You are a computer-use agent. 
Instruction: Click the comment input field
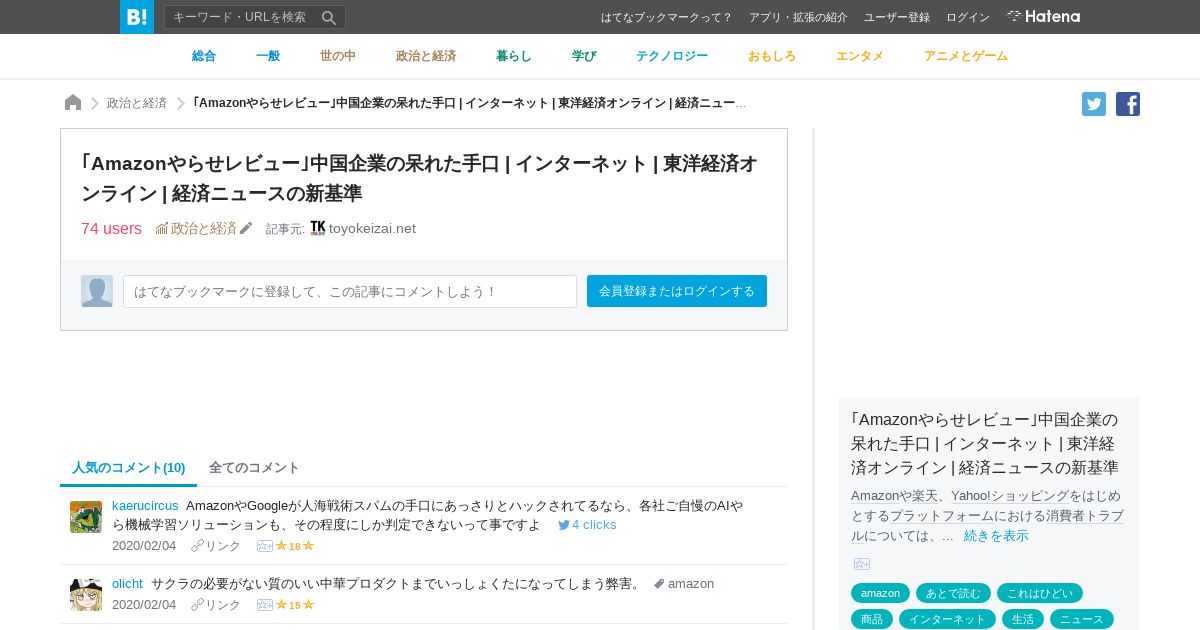click(x=350, y=291)
